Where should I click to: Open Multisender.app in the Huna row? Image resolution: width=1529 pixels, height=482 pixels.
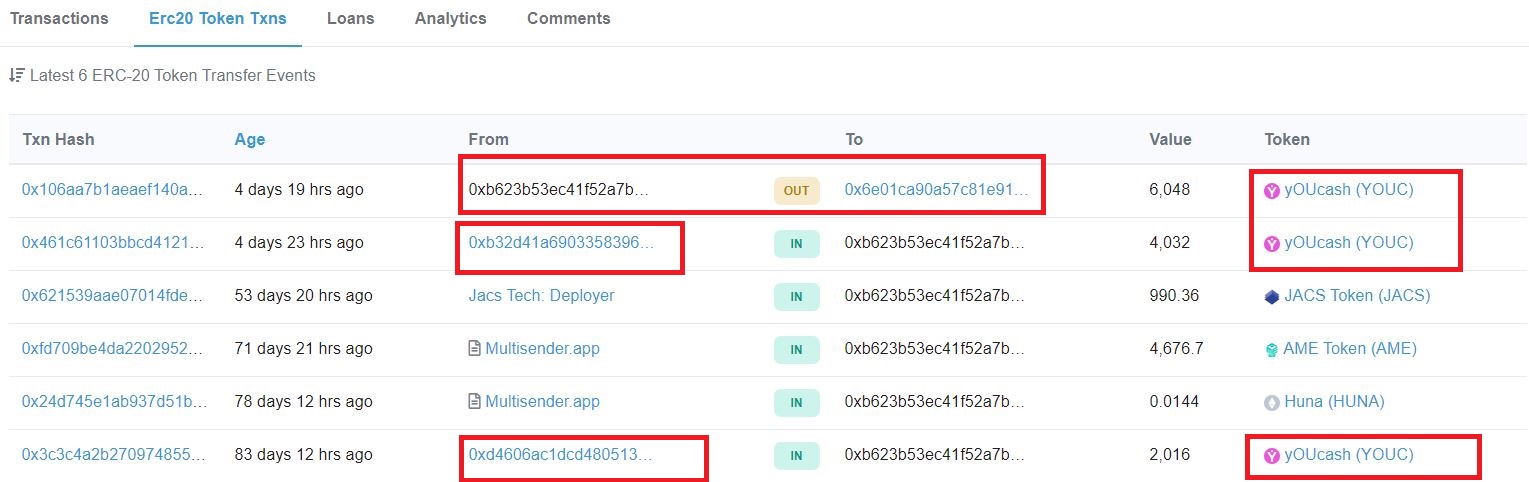(542, 401)
